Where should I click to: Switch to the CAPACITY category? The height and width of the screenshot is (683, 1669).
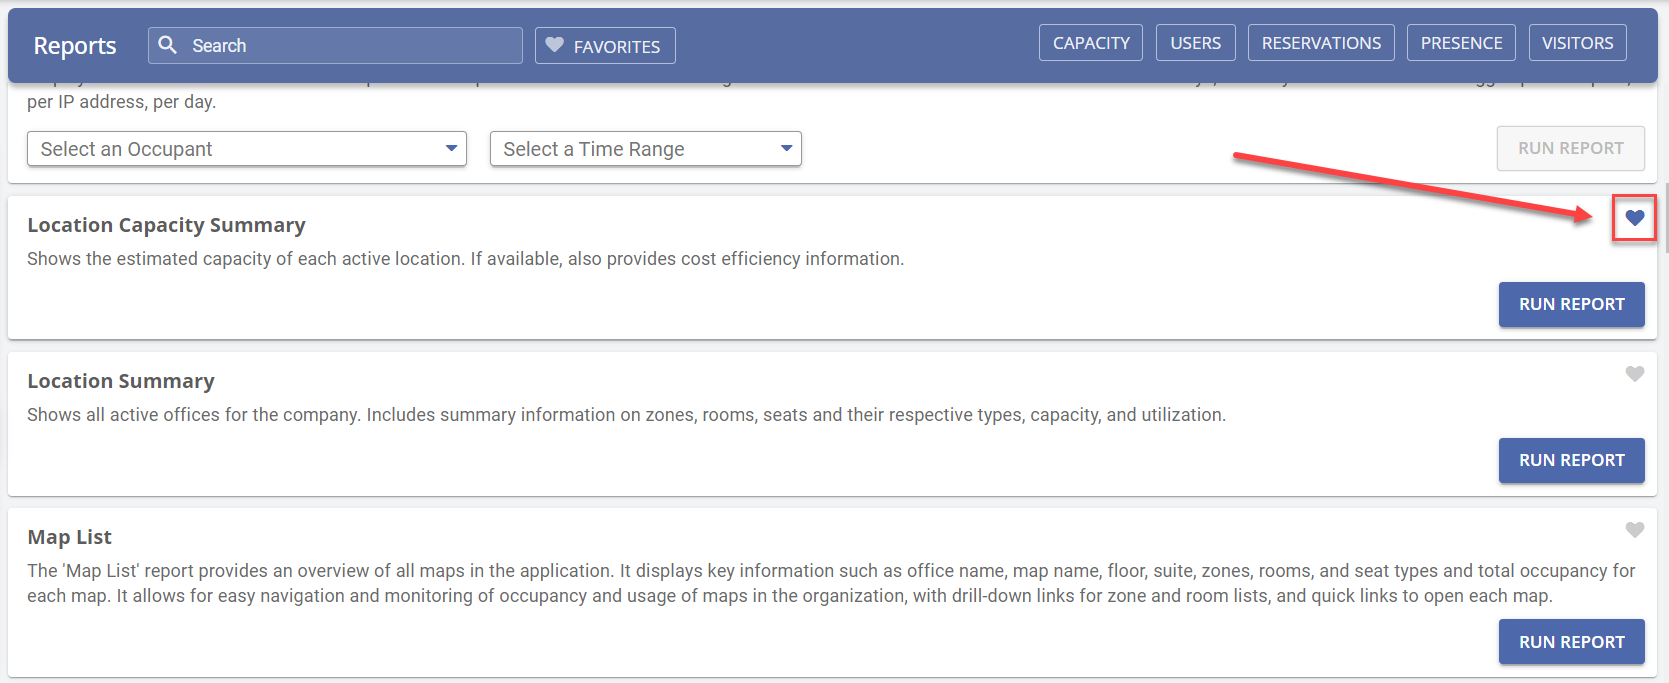pos(1091,43)
